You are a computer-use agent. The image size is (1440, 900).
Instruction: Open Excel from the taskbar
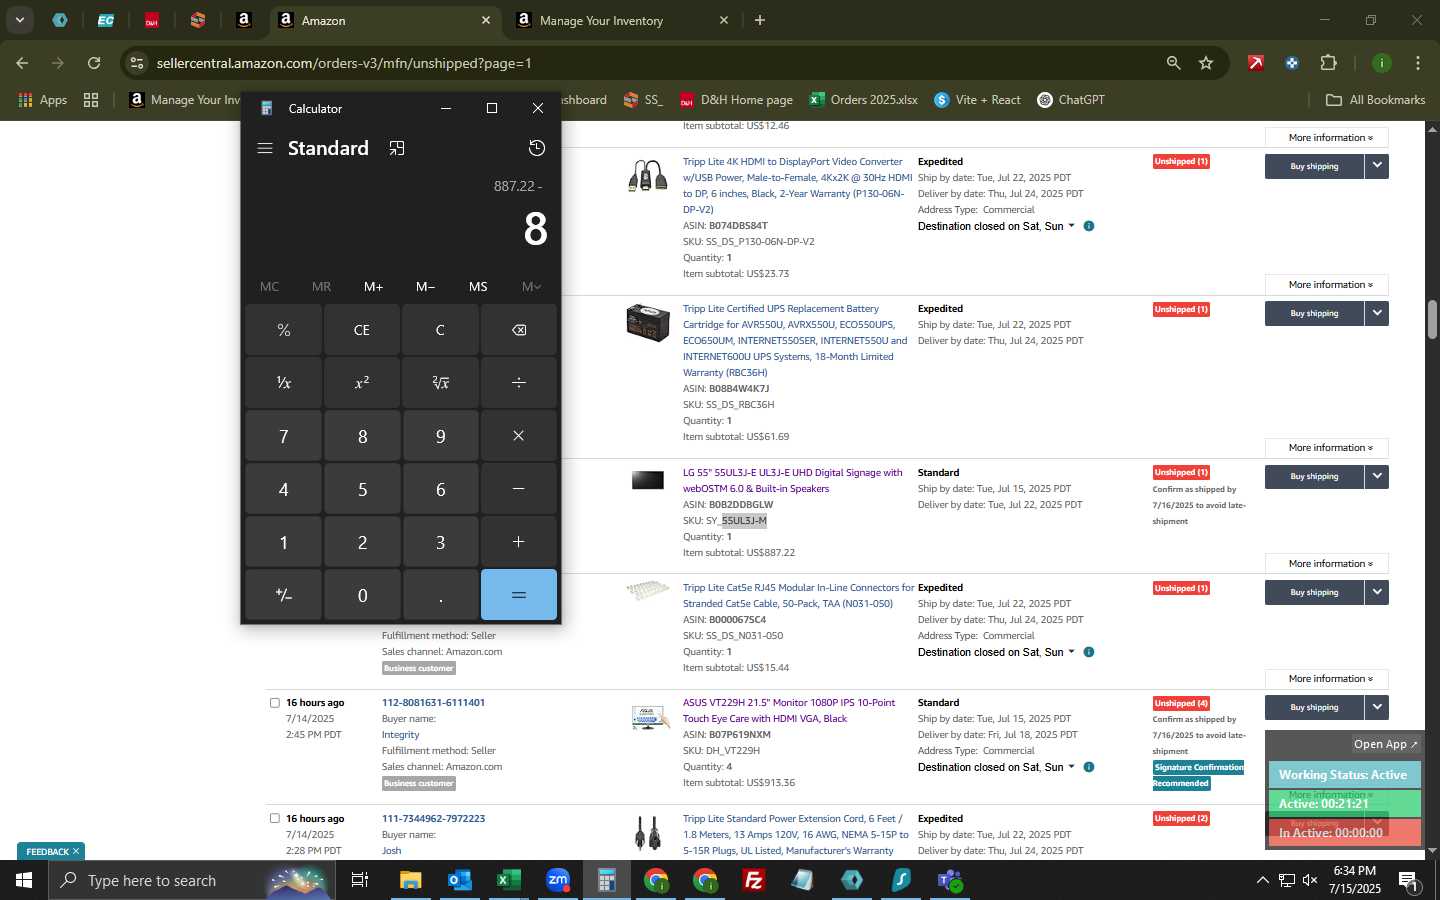coord(508,881)
